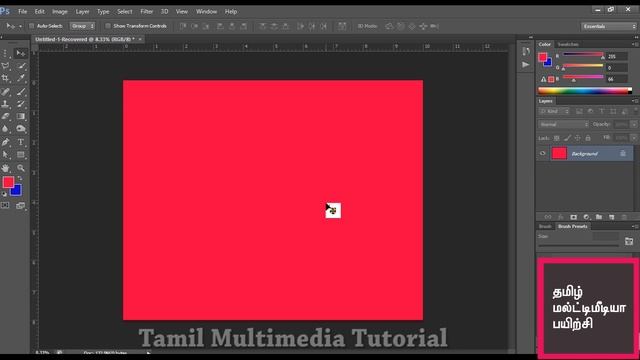Screen dimensions: 640x360
Task: Open the Image menu
Action: coord(60,12)
